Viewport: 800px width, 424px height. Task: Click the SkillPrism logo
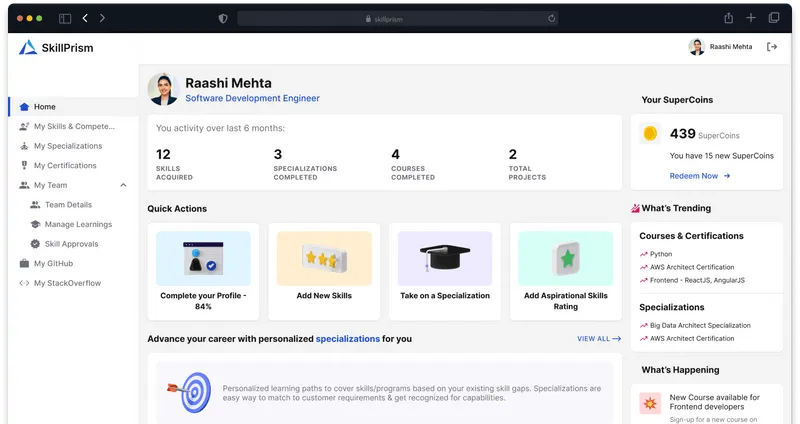(56, 47)
